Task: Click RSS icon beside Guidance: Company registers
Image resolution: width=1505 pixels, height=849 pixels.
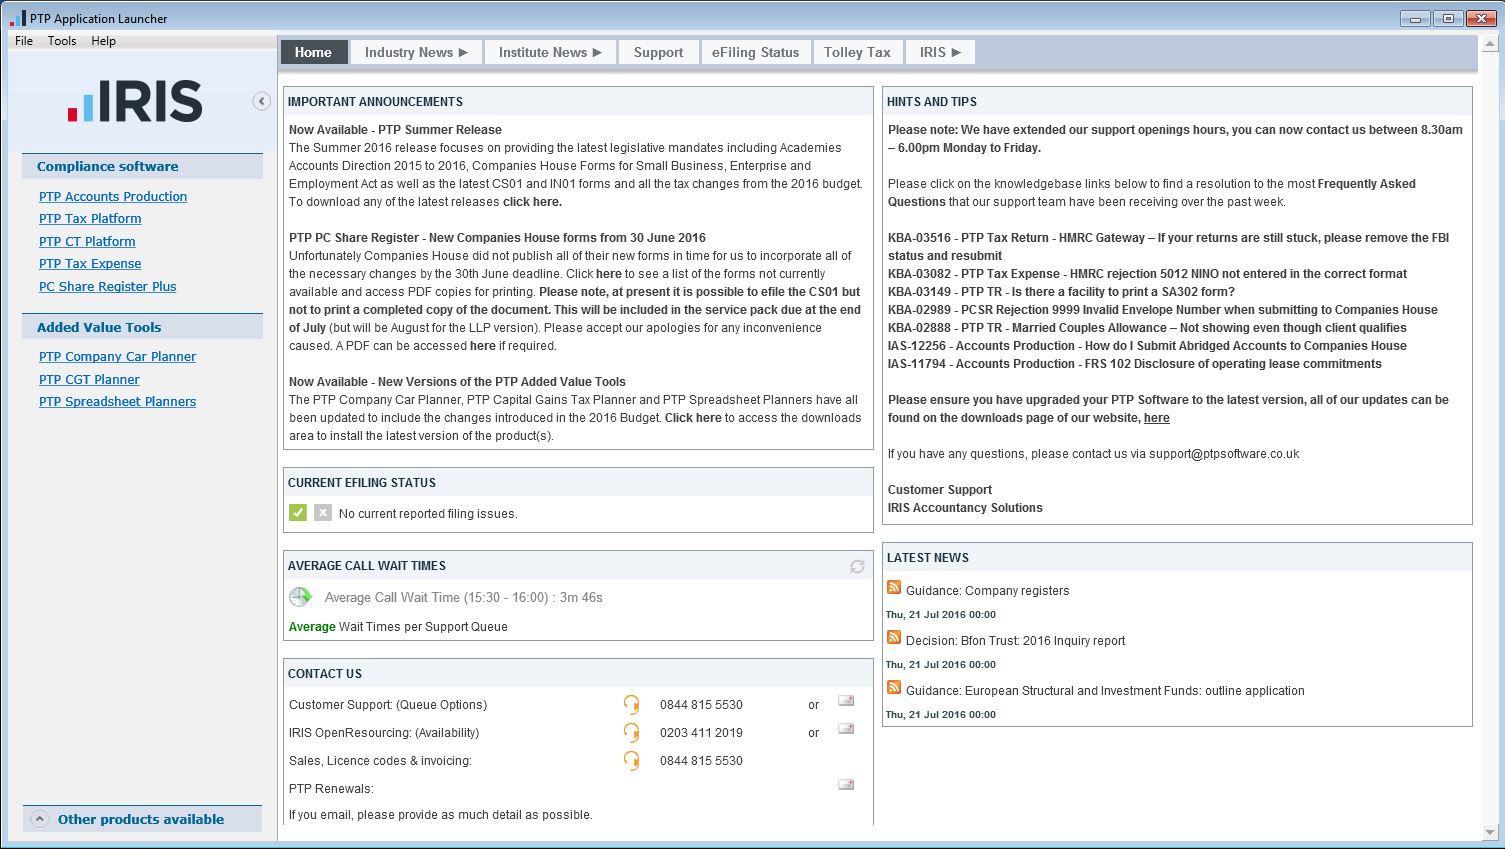Action: coord(894,588)
